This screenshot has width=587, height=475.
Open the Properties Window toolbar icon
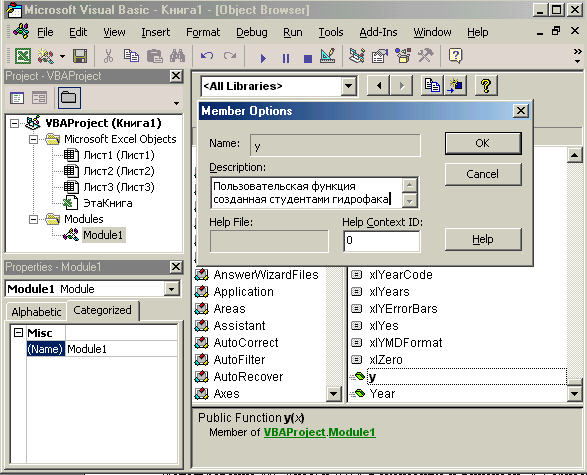pyautogui.click(x=380, y=56)
